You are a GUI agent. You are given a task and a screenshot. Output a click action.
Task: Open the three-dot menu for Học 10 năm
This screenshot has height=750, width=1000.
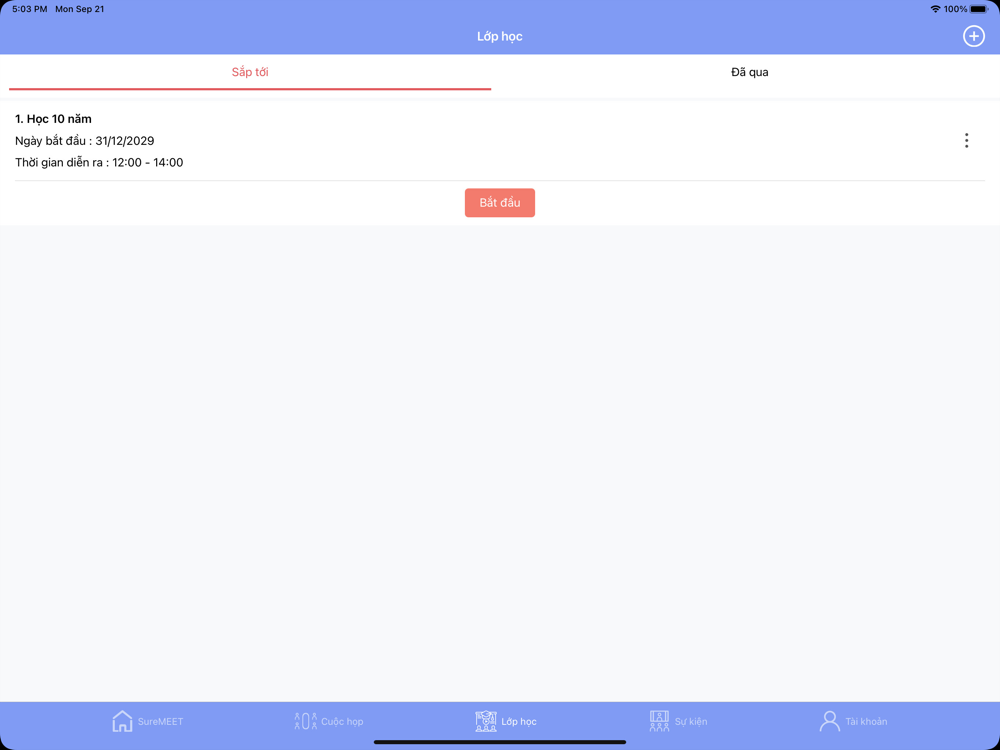click(x=967, y=140)
